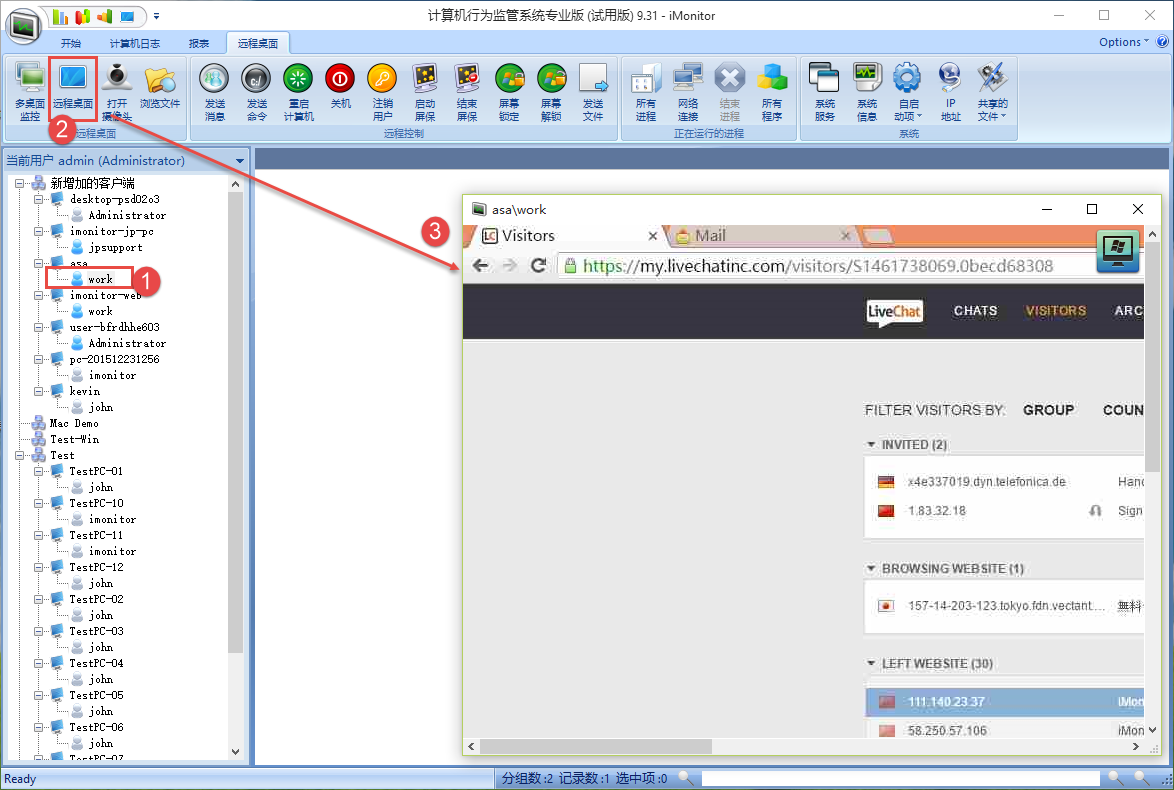
Task: Open VISITORS in LiveChat navigation
Action: pyautogui.click(x=1056, y=311)
